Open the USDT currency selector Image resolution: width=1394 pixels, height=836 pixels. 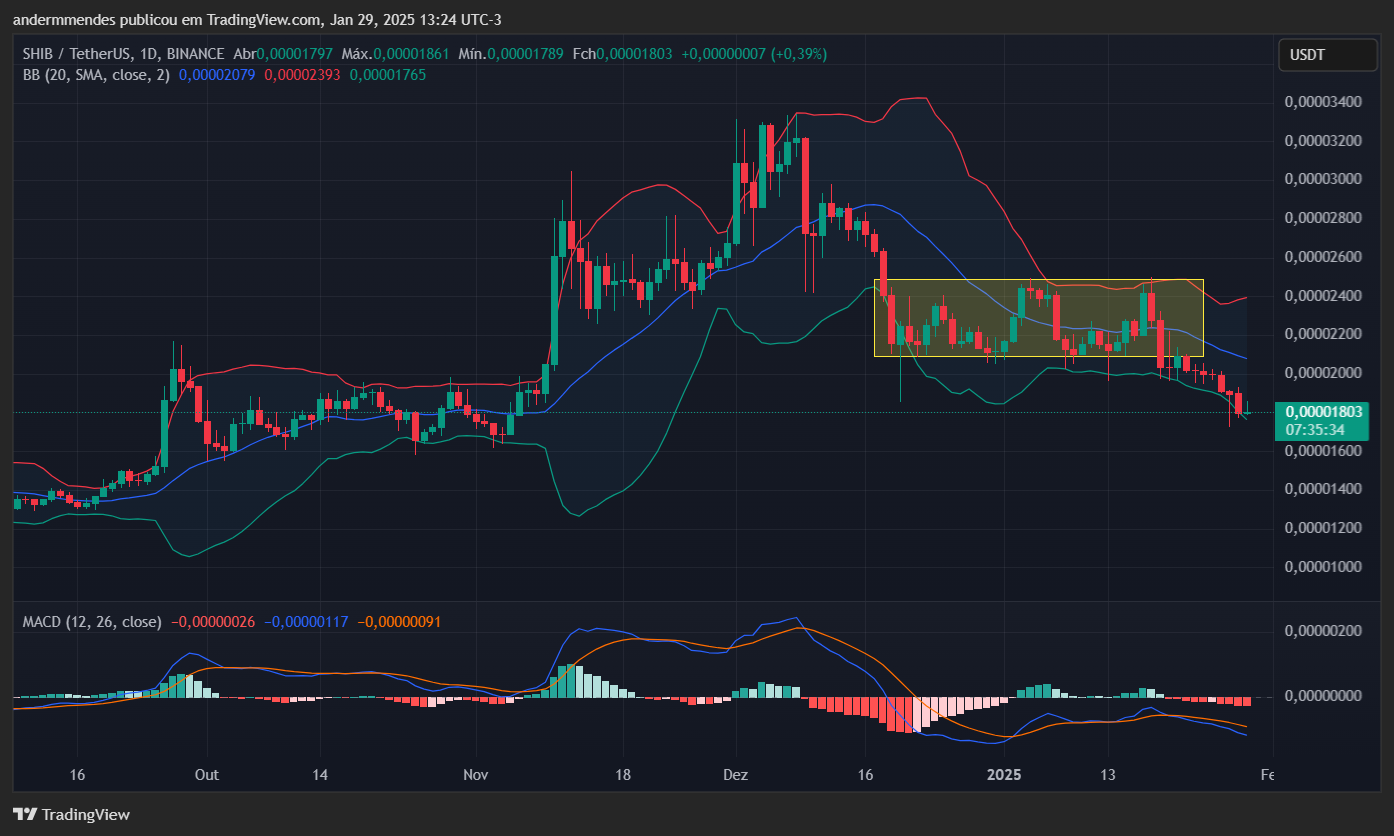pyautogui.click(x=1327, y=54)
